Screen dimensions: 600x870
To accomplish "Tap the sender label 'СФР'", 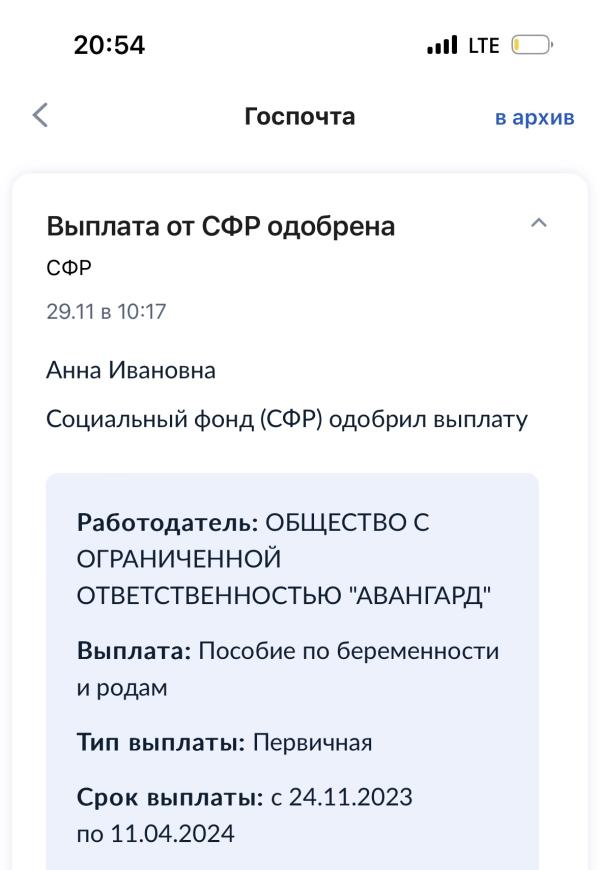I will [x=69, y=268].
